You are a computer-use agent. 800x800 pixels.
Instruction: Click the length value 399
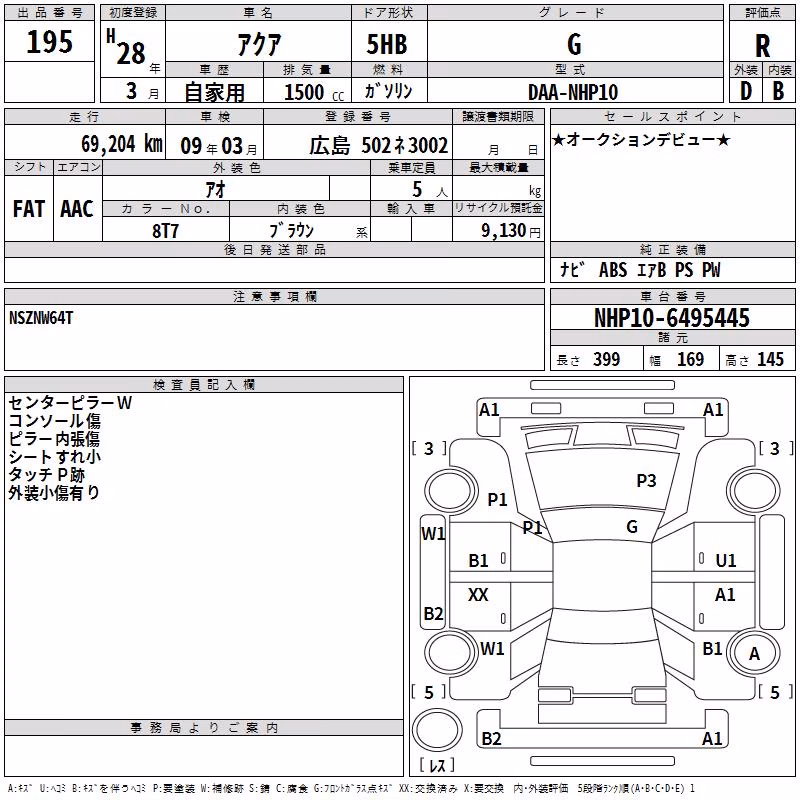(x=606, y=360)
